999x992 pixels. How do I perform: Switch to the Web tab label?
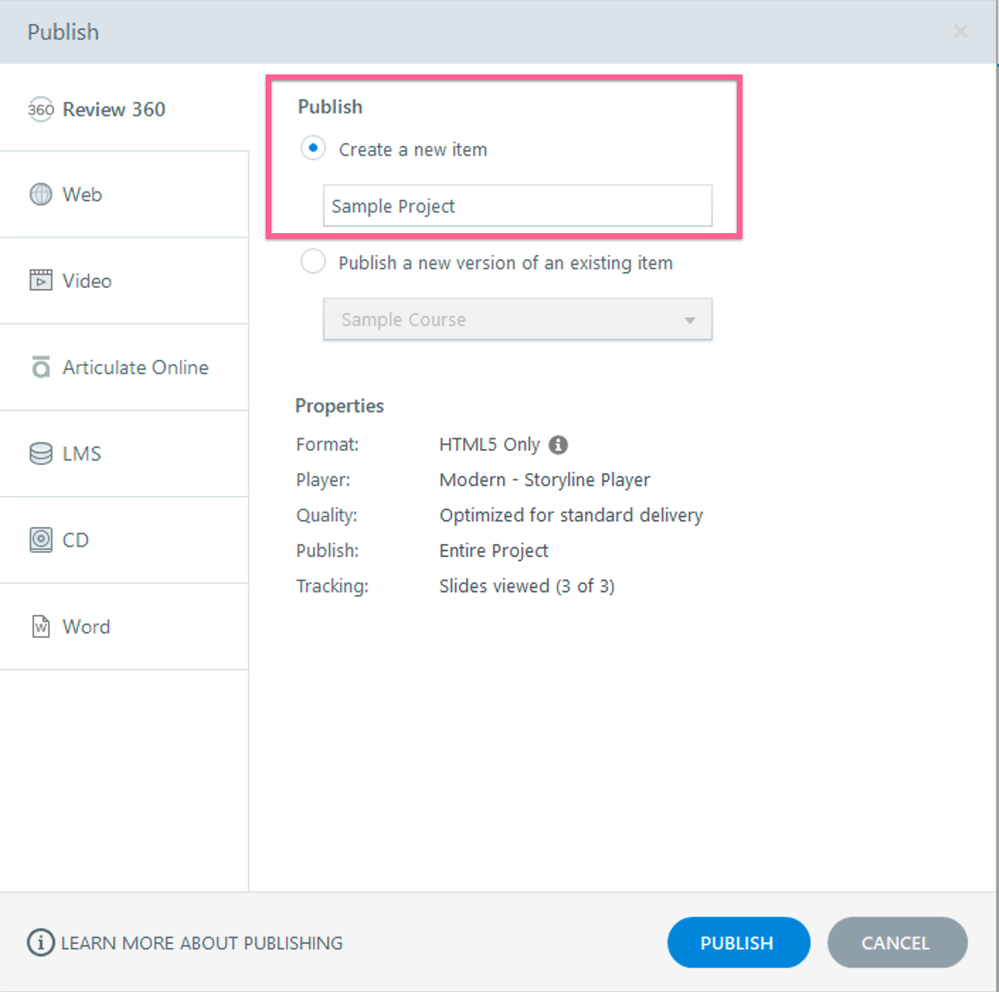click(x=82, y=195)
